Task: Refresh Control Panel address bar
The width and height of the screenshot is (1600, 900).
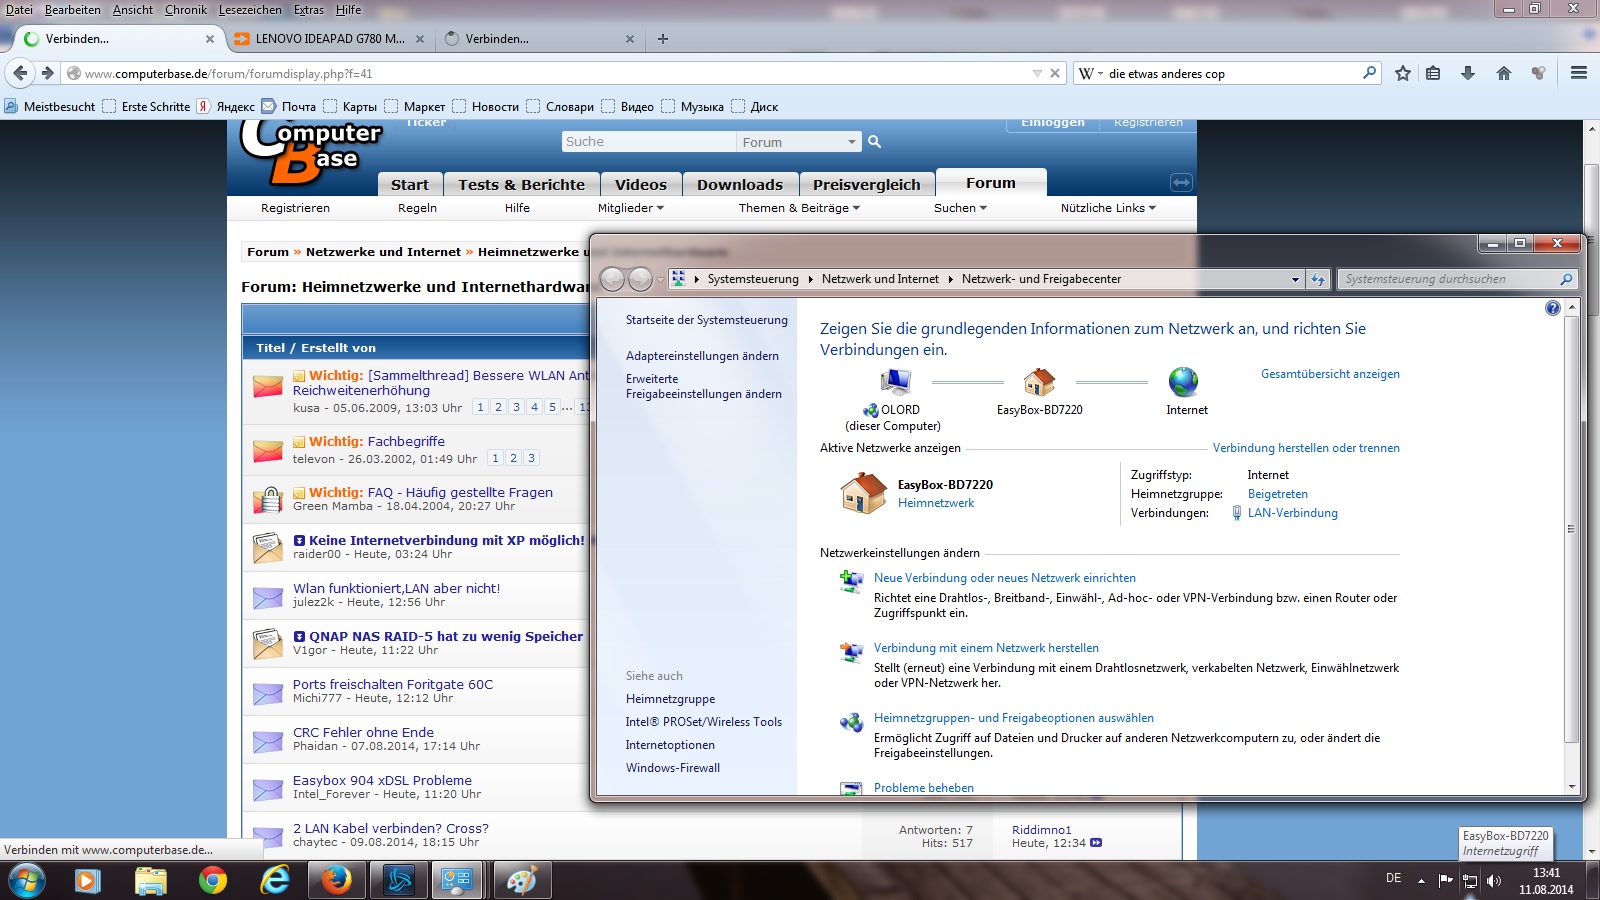Action: click(1318, 279)
